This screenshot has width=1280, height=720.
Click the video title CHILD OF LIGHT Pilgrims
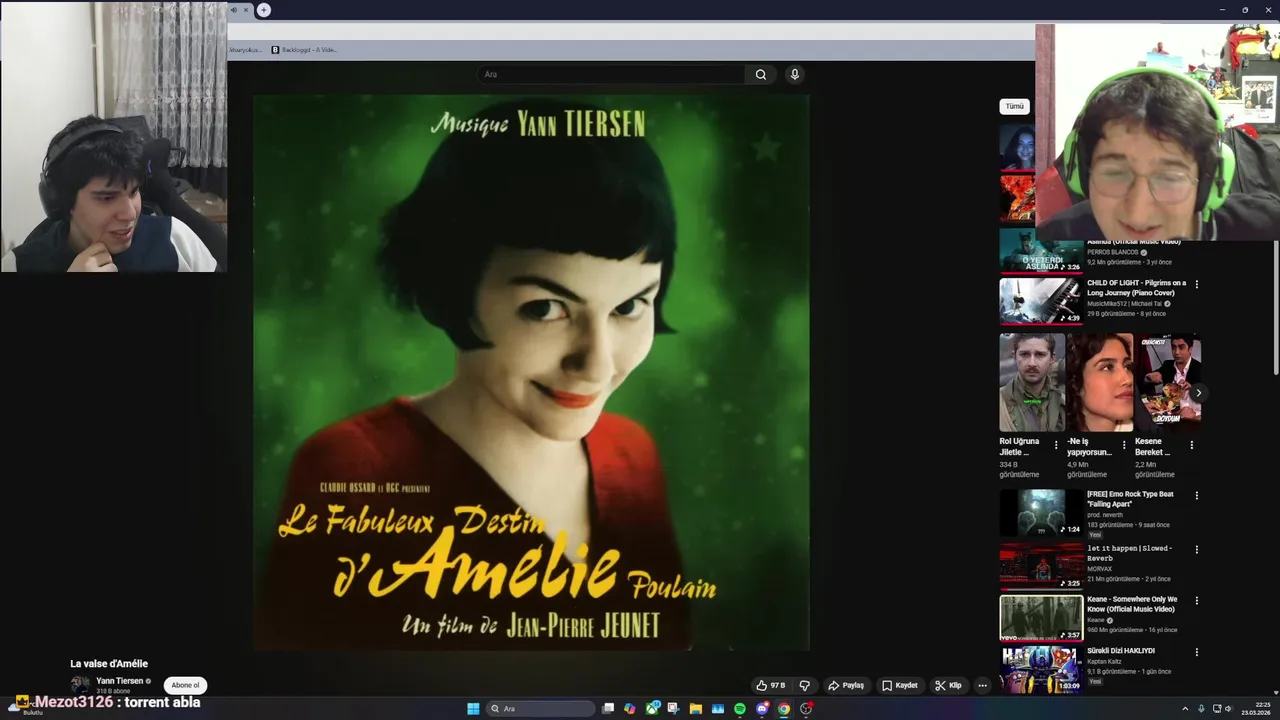[x=1136, y=288]
